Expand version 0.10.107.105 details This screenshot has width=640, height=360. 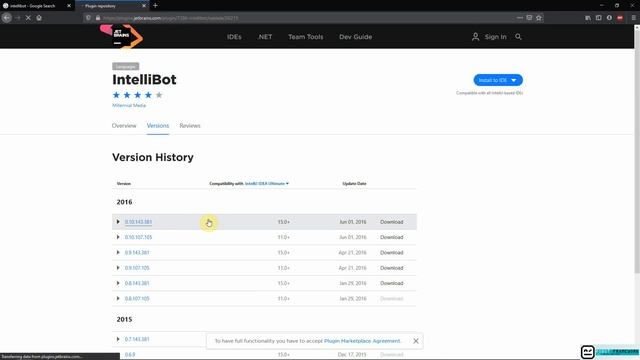[x=118, y=237]
